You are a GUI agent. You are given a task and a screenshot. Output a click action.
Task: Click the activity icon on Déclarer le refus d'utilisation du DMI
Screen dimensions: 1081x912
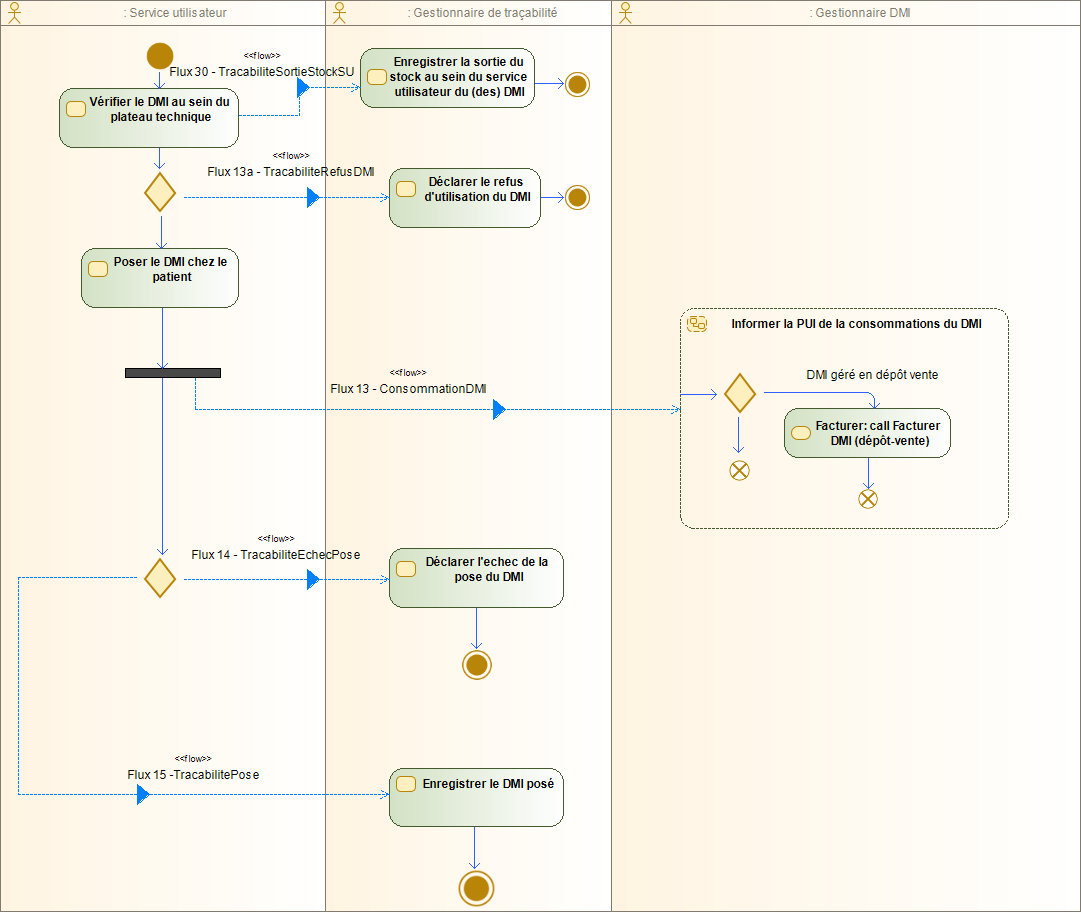(406, 188)
